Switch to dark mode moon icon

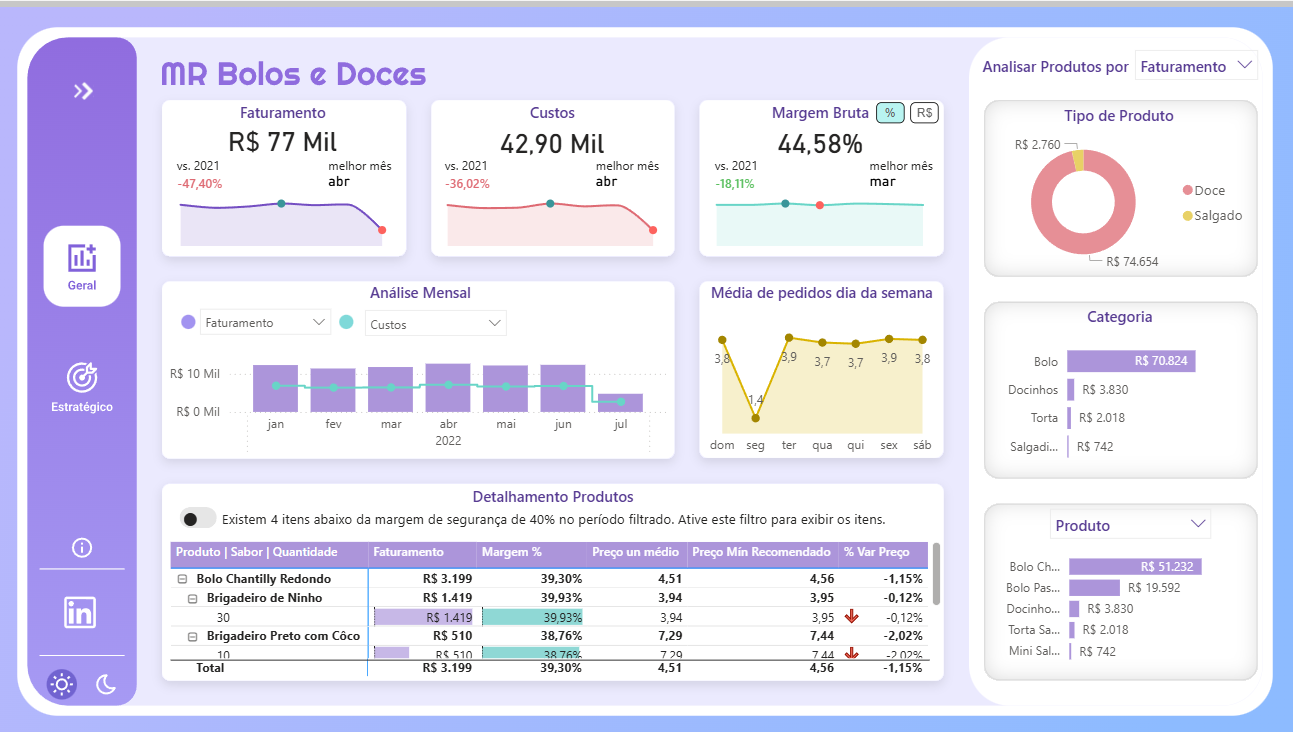pos(106,685)
